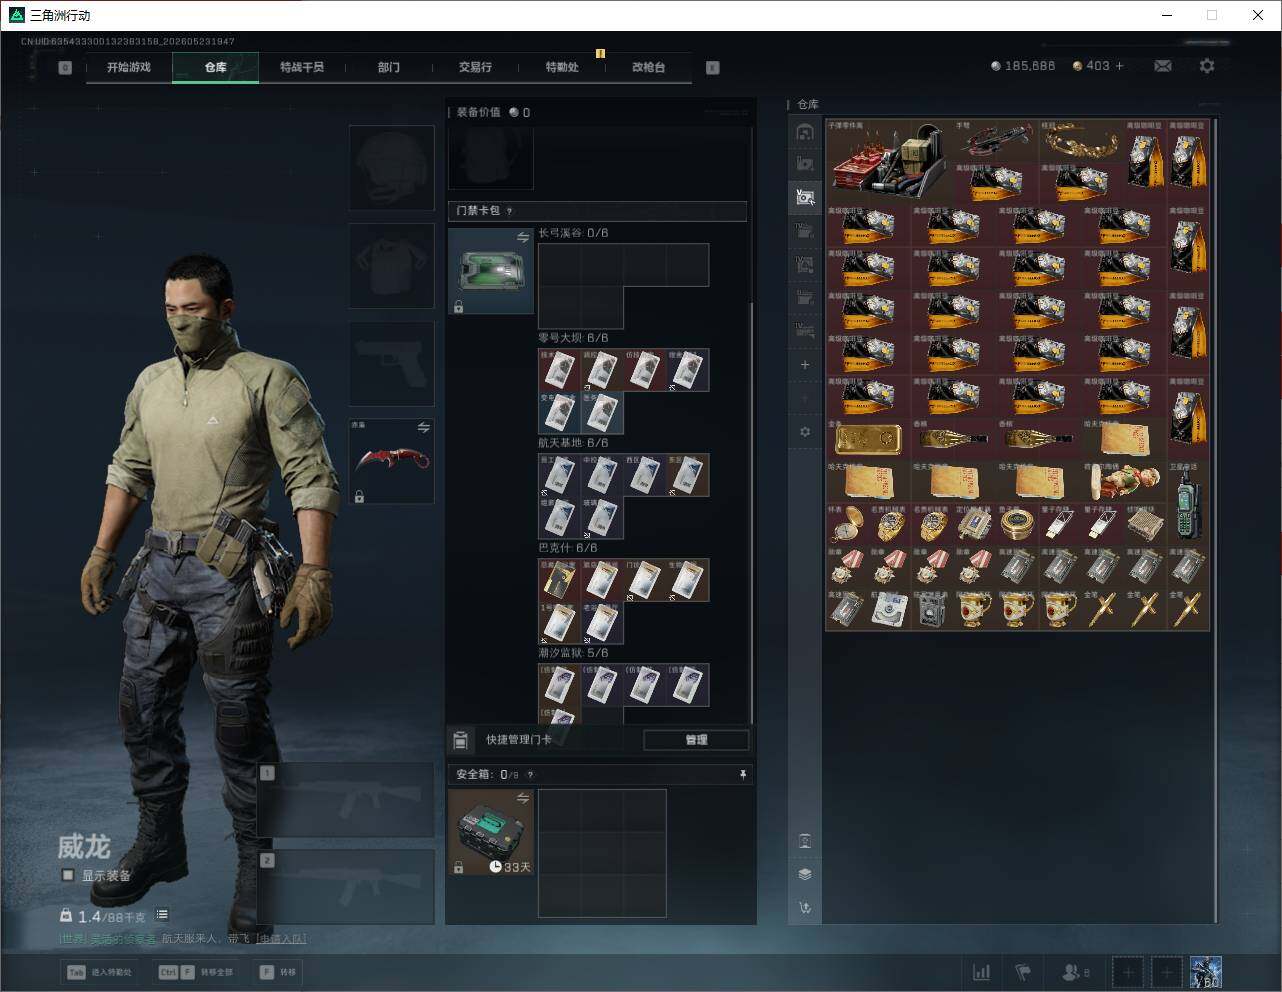Select the gold bar item
Screen dimensions: 1282x992
click(868, 438)
